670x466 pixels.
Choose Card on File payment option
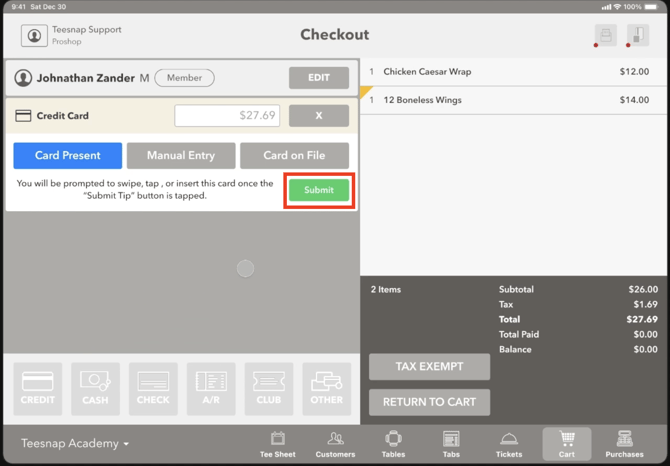coord(294,155)
